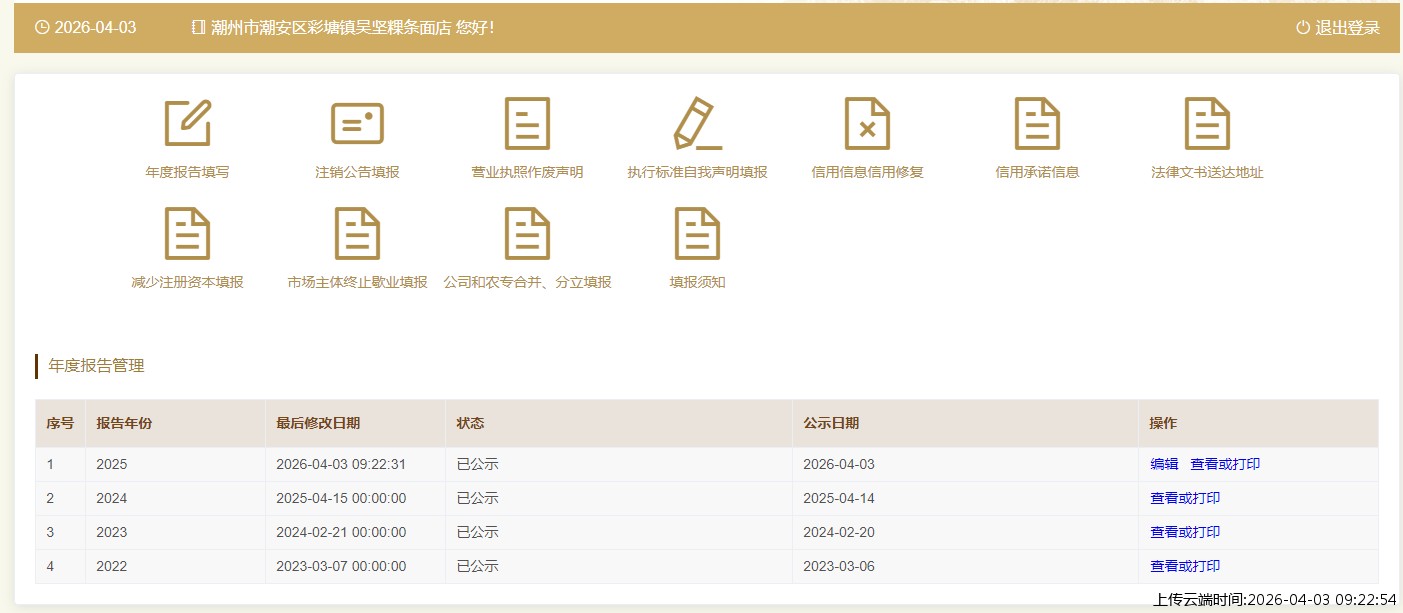
Task: Open 查看或打印 for the 2024 report
Action: click(1185, 498)
